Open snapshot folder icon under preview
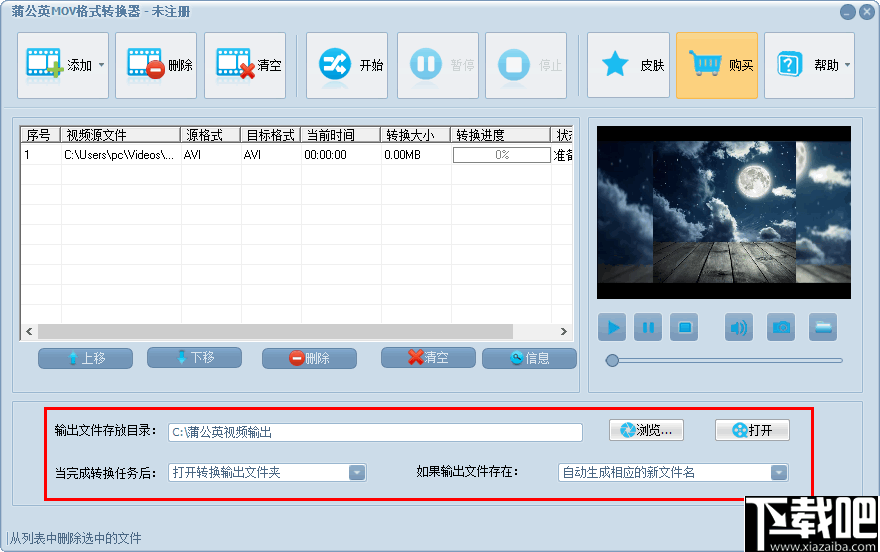Image resolution: width=880 pixels, height=552 pixels. click(823, 327)
